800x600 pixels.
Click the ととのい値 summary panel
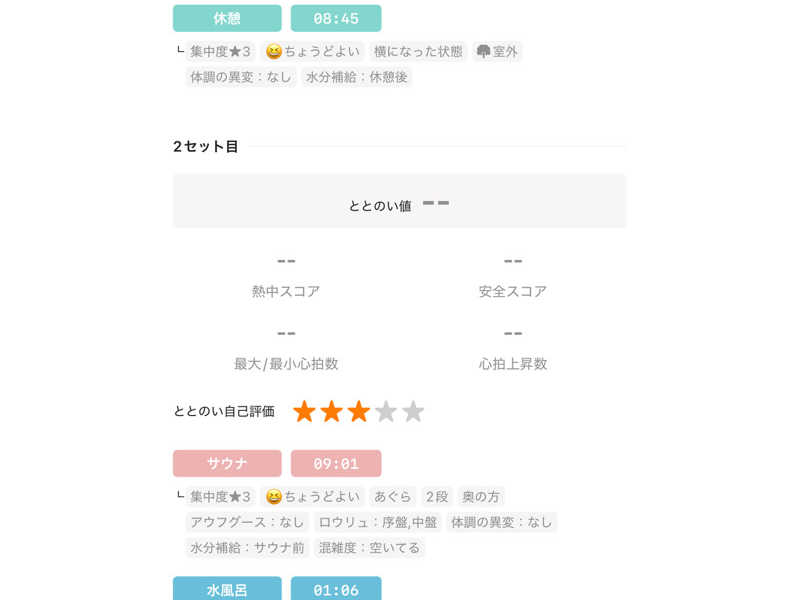(x=399, y=202)
